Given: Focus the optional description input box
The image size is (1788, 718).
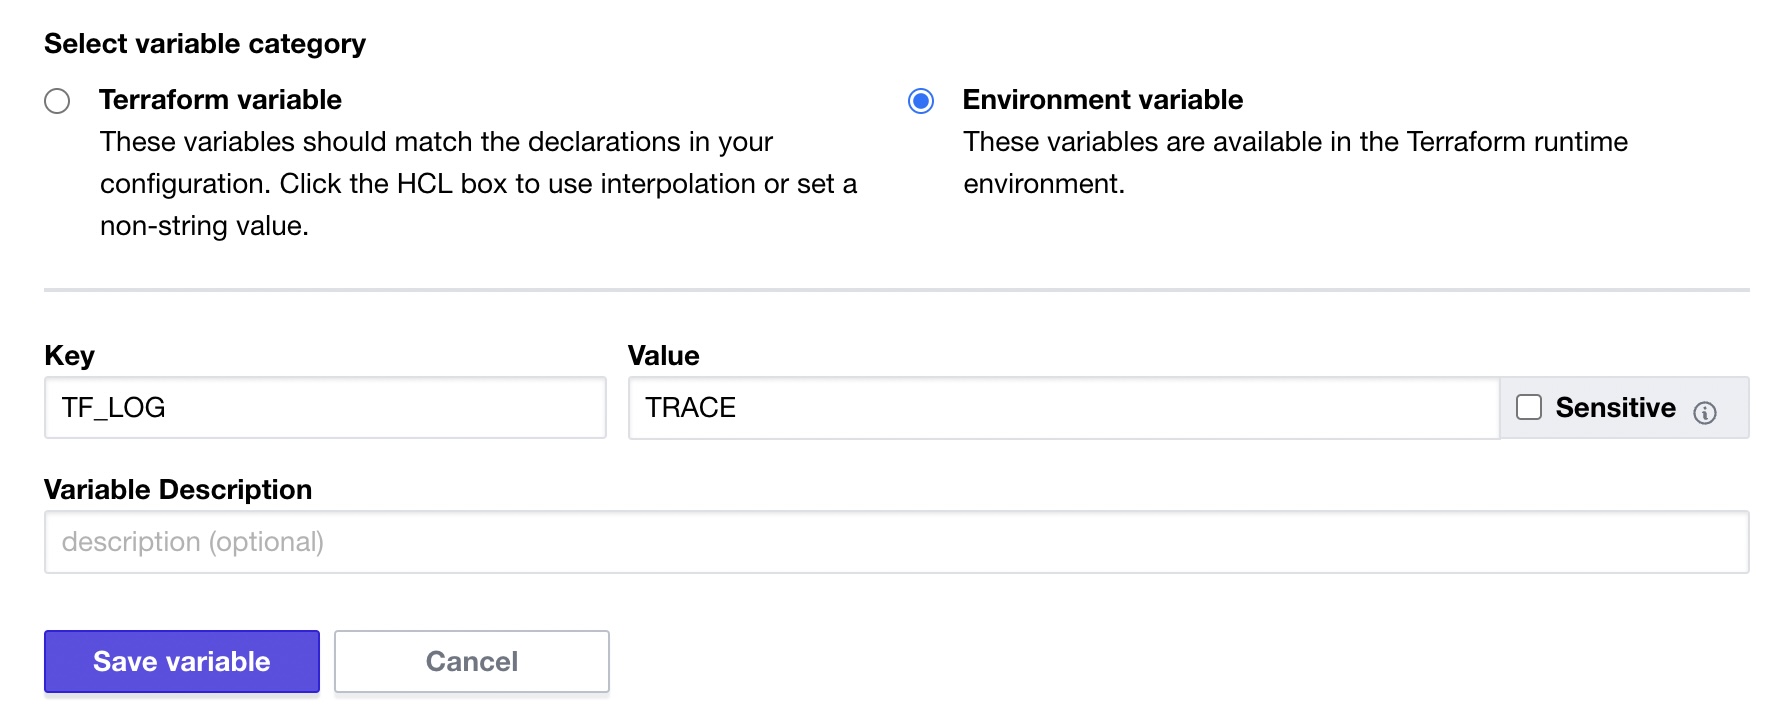Looking at the screenshot, I should 896,542.
